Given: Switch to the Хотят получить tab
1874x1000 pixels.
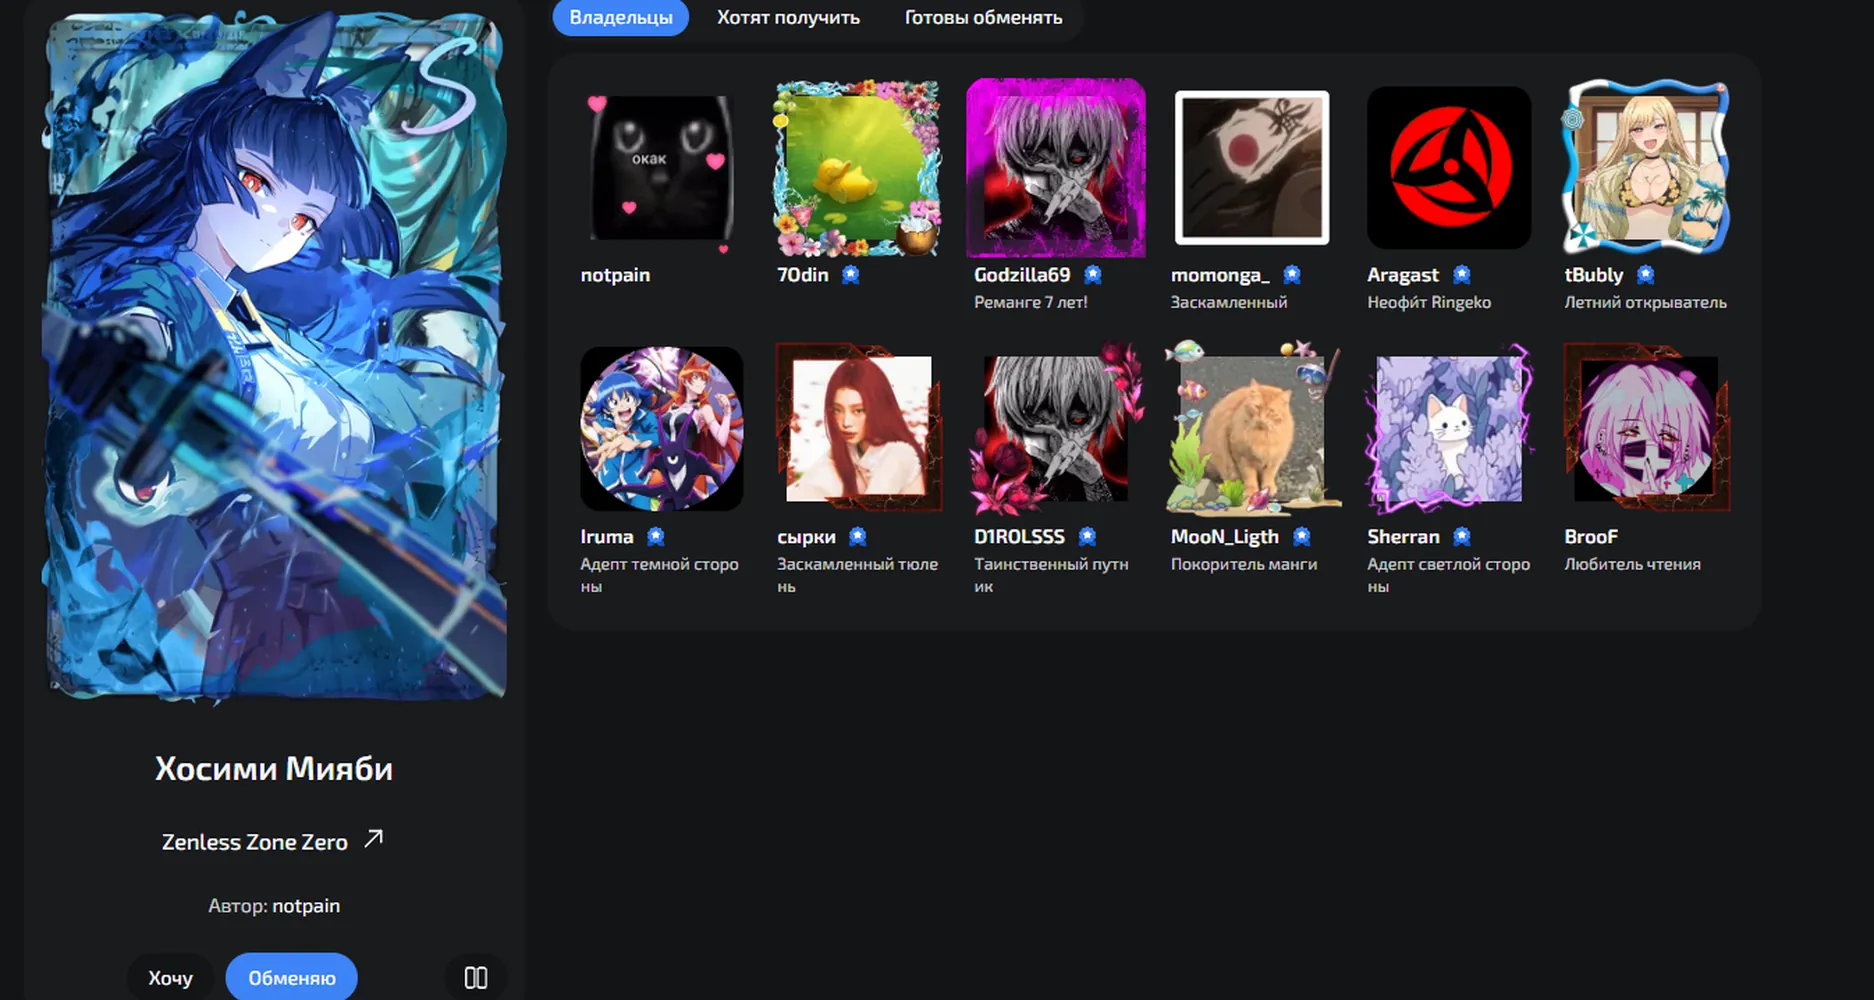Looking at the screenshot, I should (788, 17).
